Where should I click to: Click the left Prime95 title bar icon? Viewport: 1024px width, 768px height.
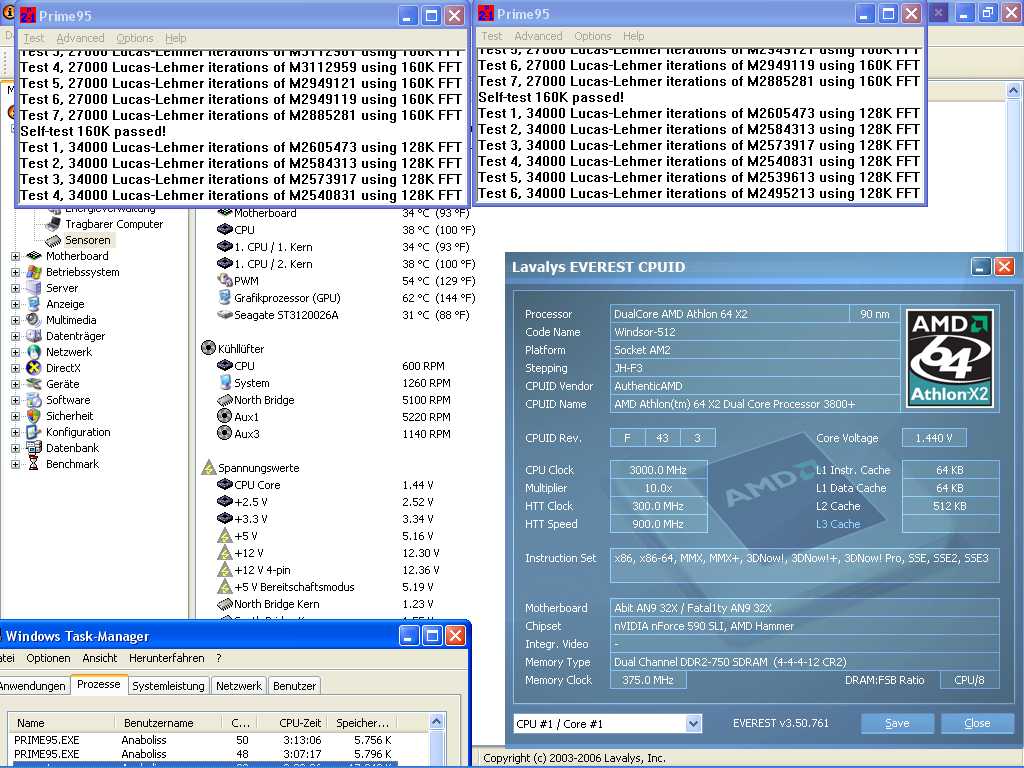(x=28, y=15)
